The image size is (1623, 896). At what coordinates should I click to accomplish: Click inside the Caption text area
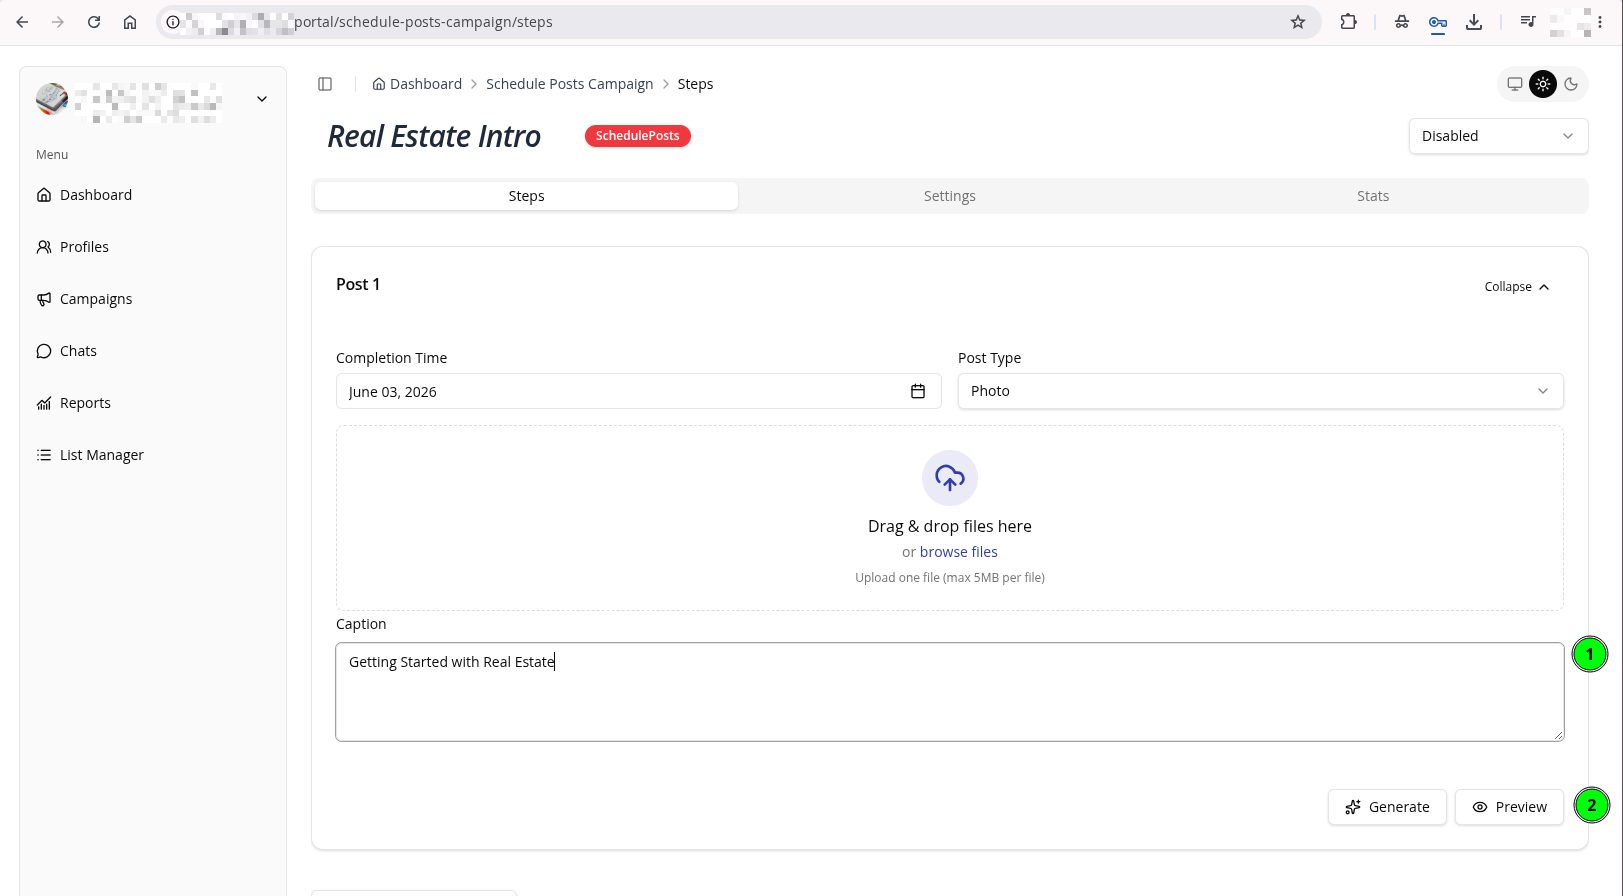(x=950, y=692)
